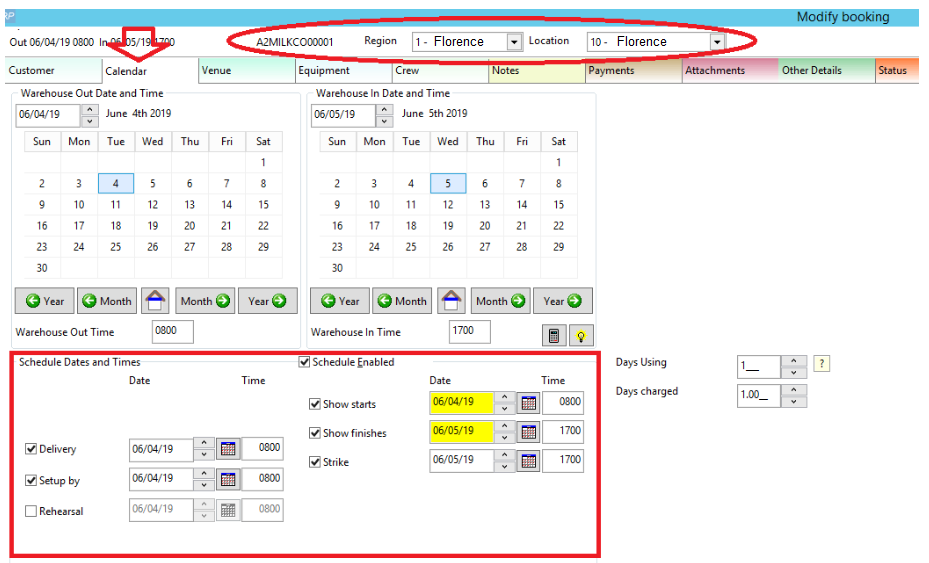
Task: Increment the Strike date spinner
Action: click(x=504, y=455)
